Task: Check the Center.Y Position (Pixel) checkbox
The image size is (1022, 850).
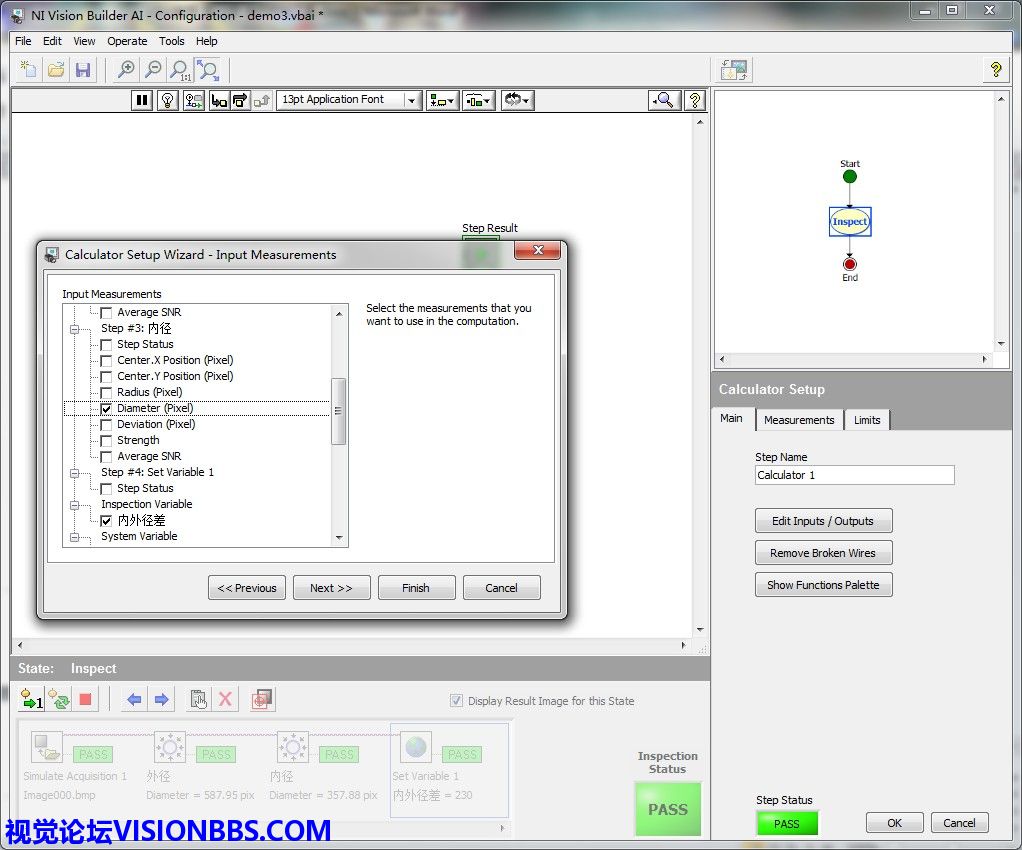Action: tap(106, 377)
